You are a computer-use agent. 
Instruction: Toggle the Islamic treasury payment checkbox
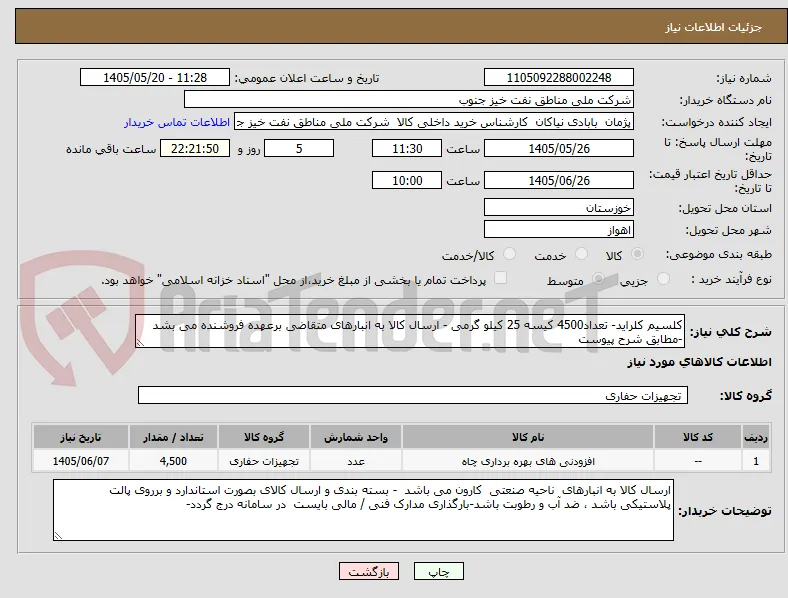coord(501,278)
